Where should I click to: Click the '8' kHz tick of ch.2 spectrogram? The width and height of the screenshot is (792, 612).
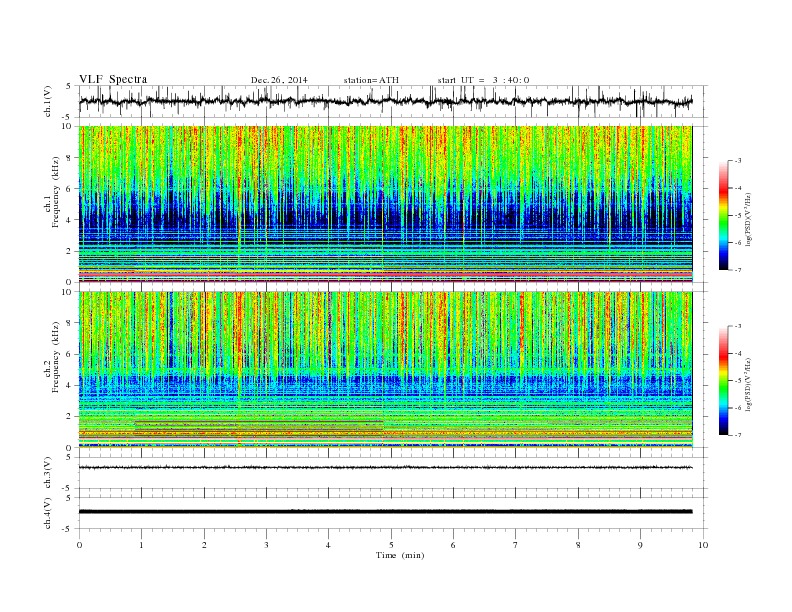(x=69, y=323)
